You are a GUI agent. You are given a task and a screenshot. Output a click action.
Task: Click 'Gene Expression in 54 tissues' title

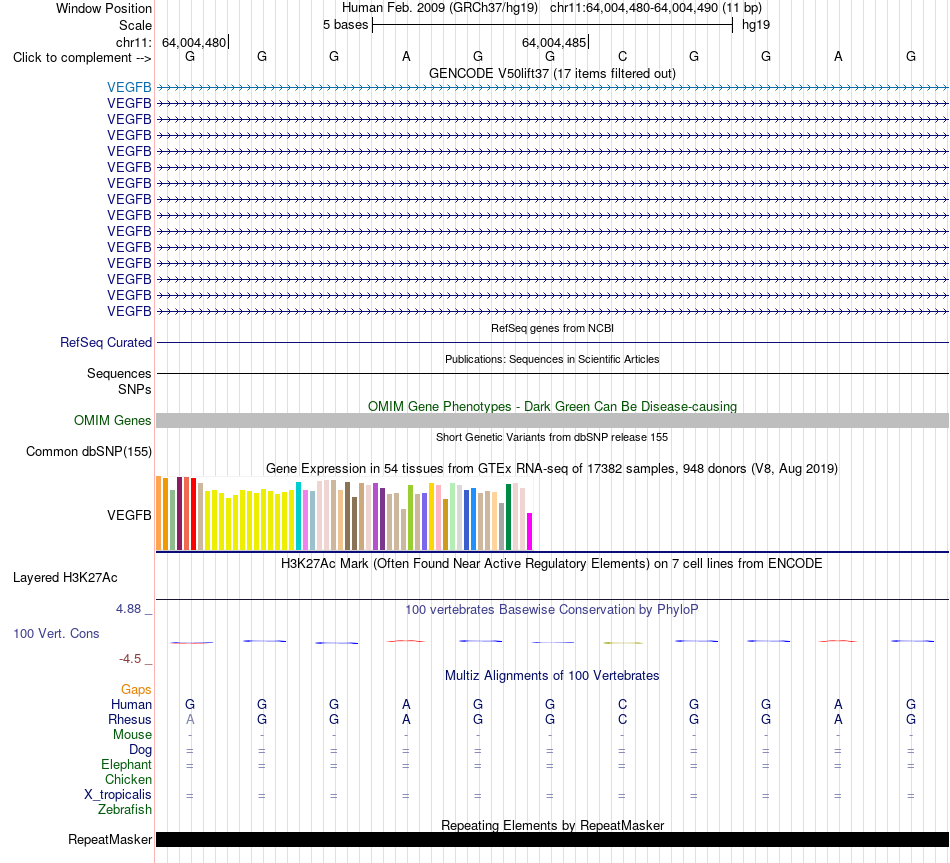coord(552,468)
